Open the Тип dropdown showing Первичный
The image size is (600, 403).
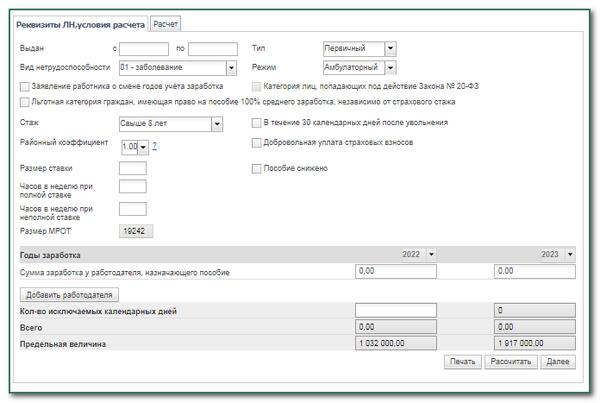pyautogui.click(x=390, y=48)
